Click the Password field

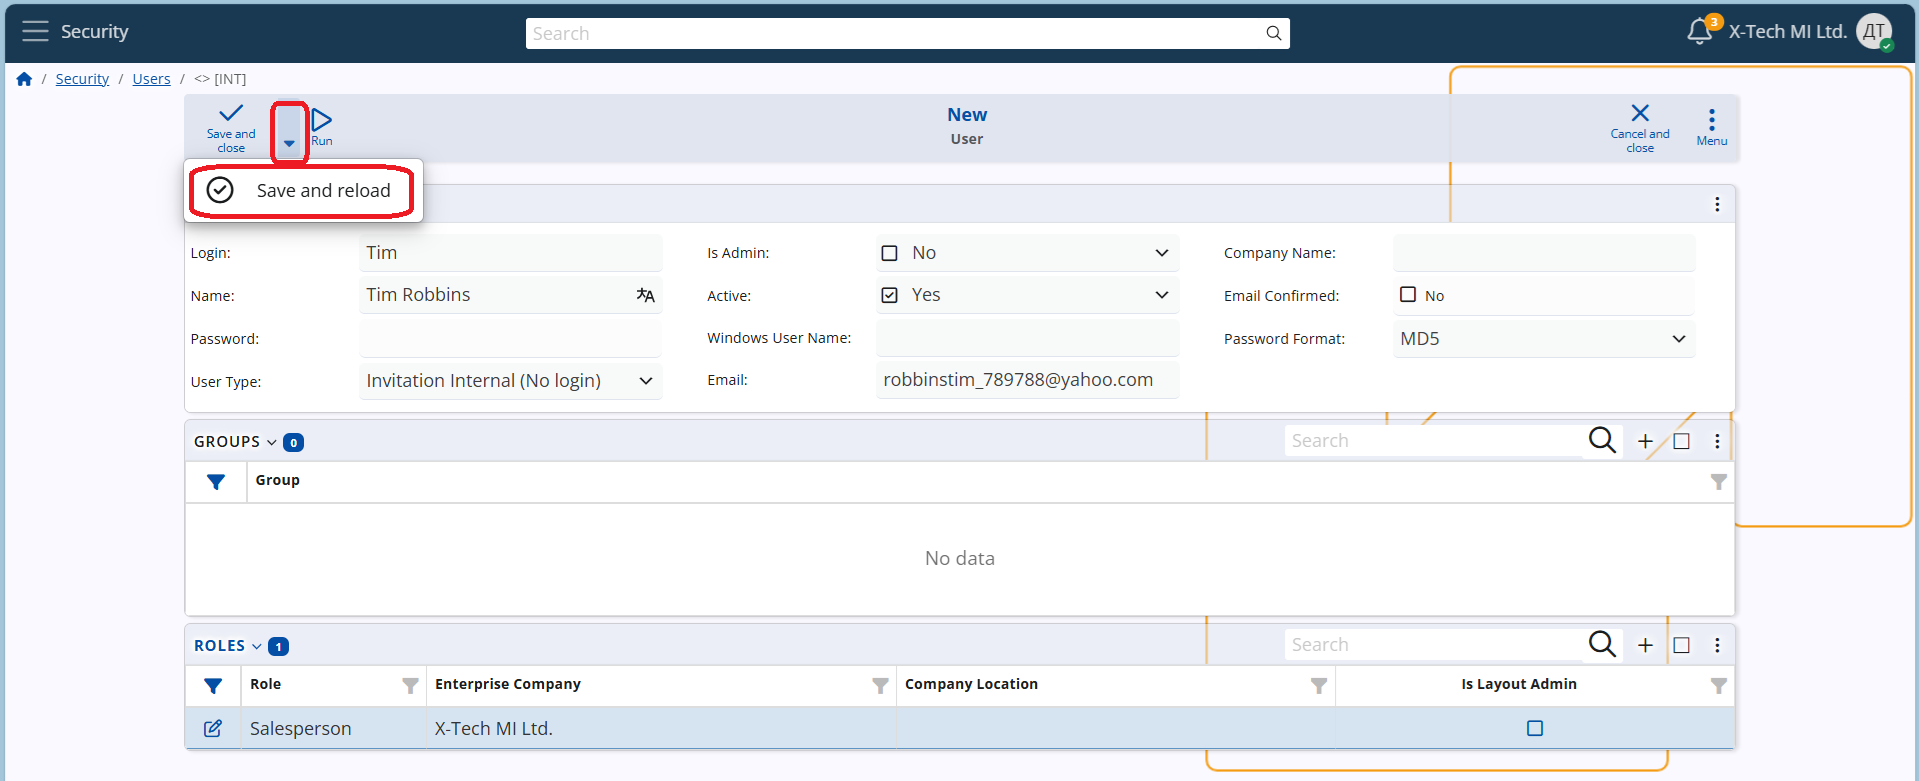pos(510,339)
